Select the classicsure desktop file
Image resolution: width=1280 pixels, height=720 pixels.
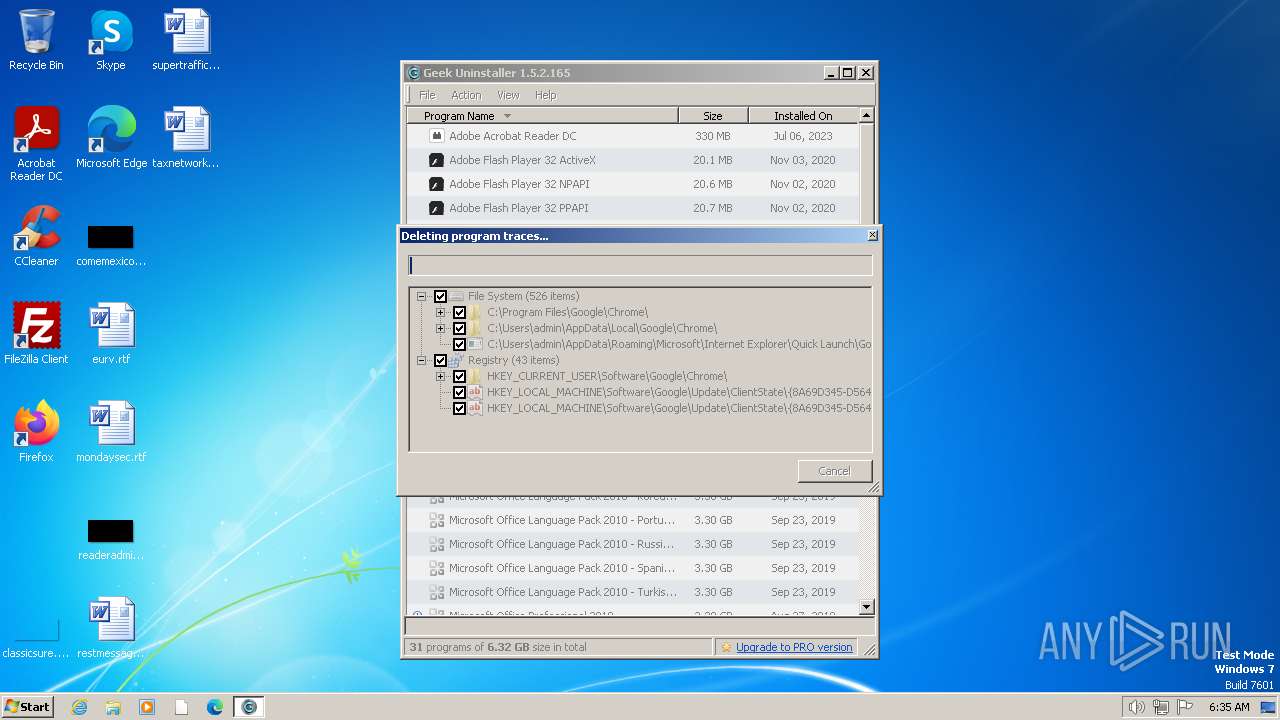[x=36, y=638]
